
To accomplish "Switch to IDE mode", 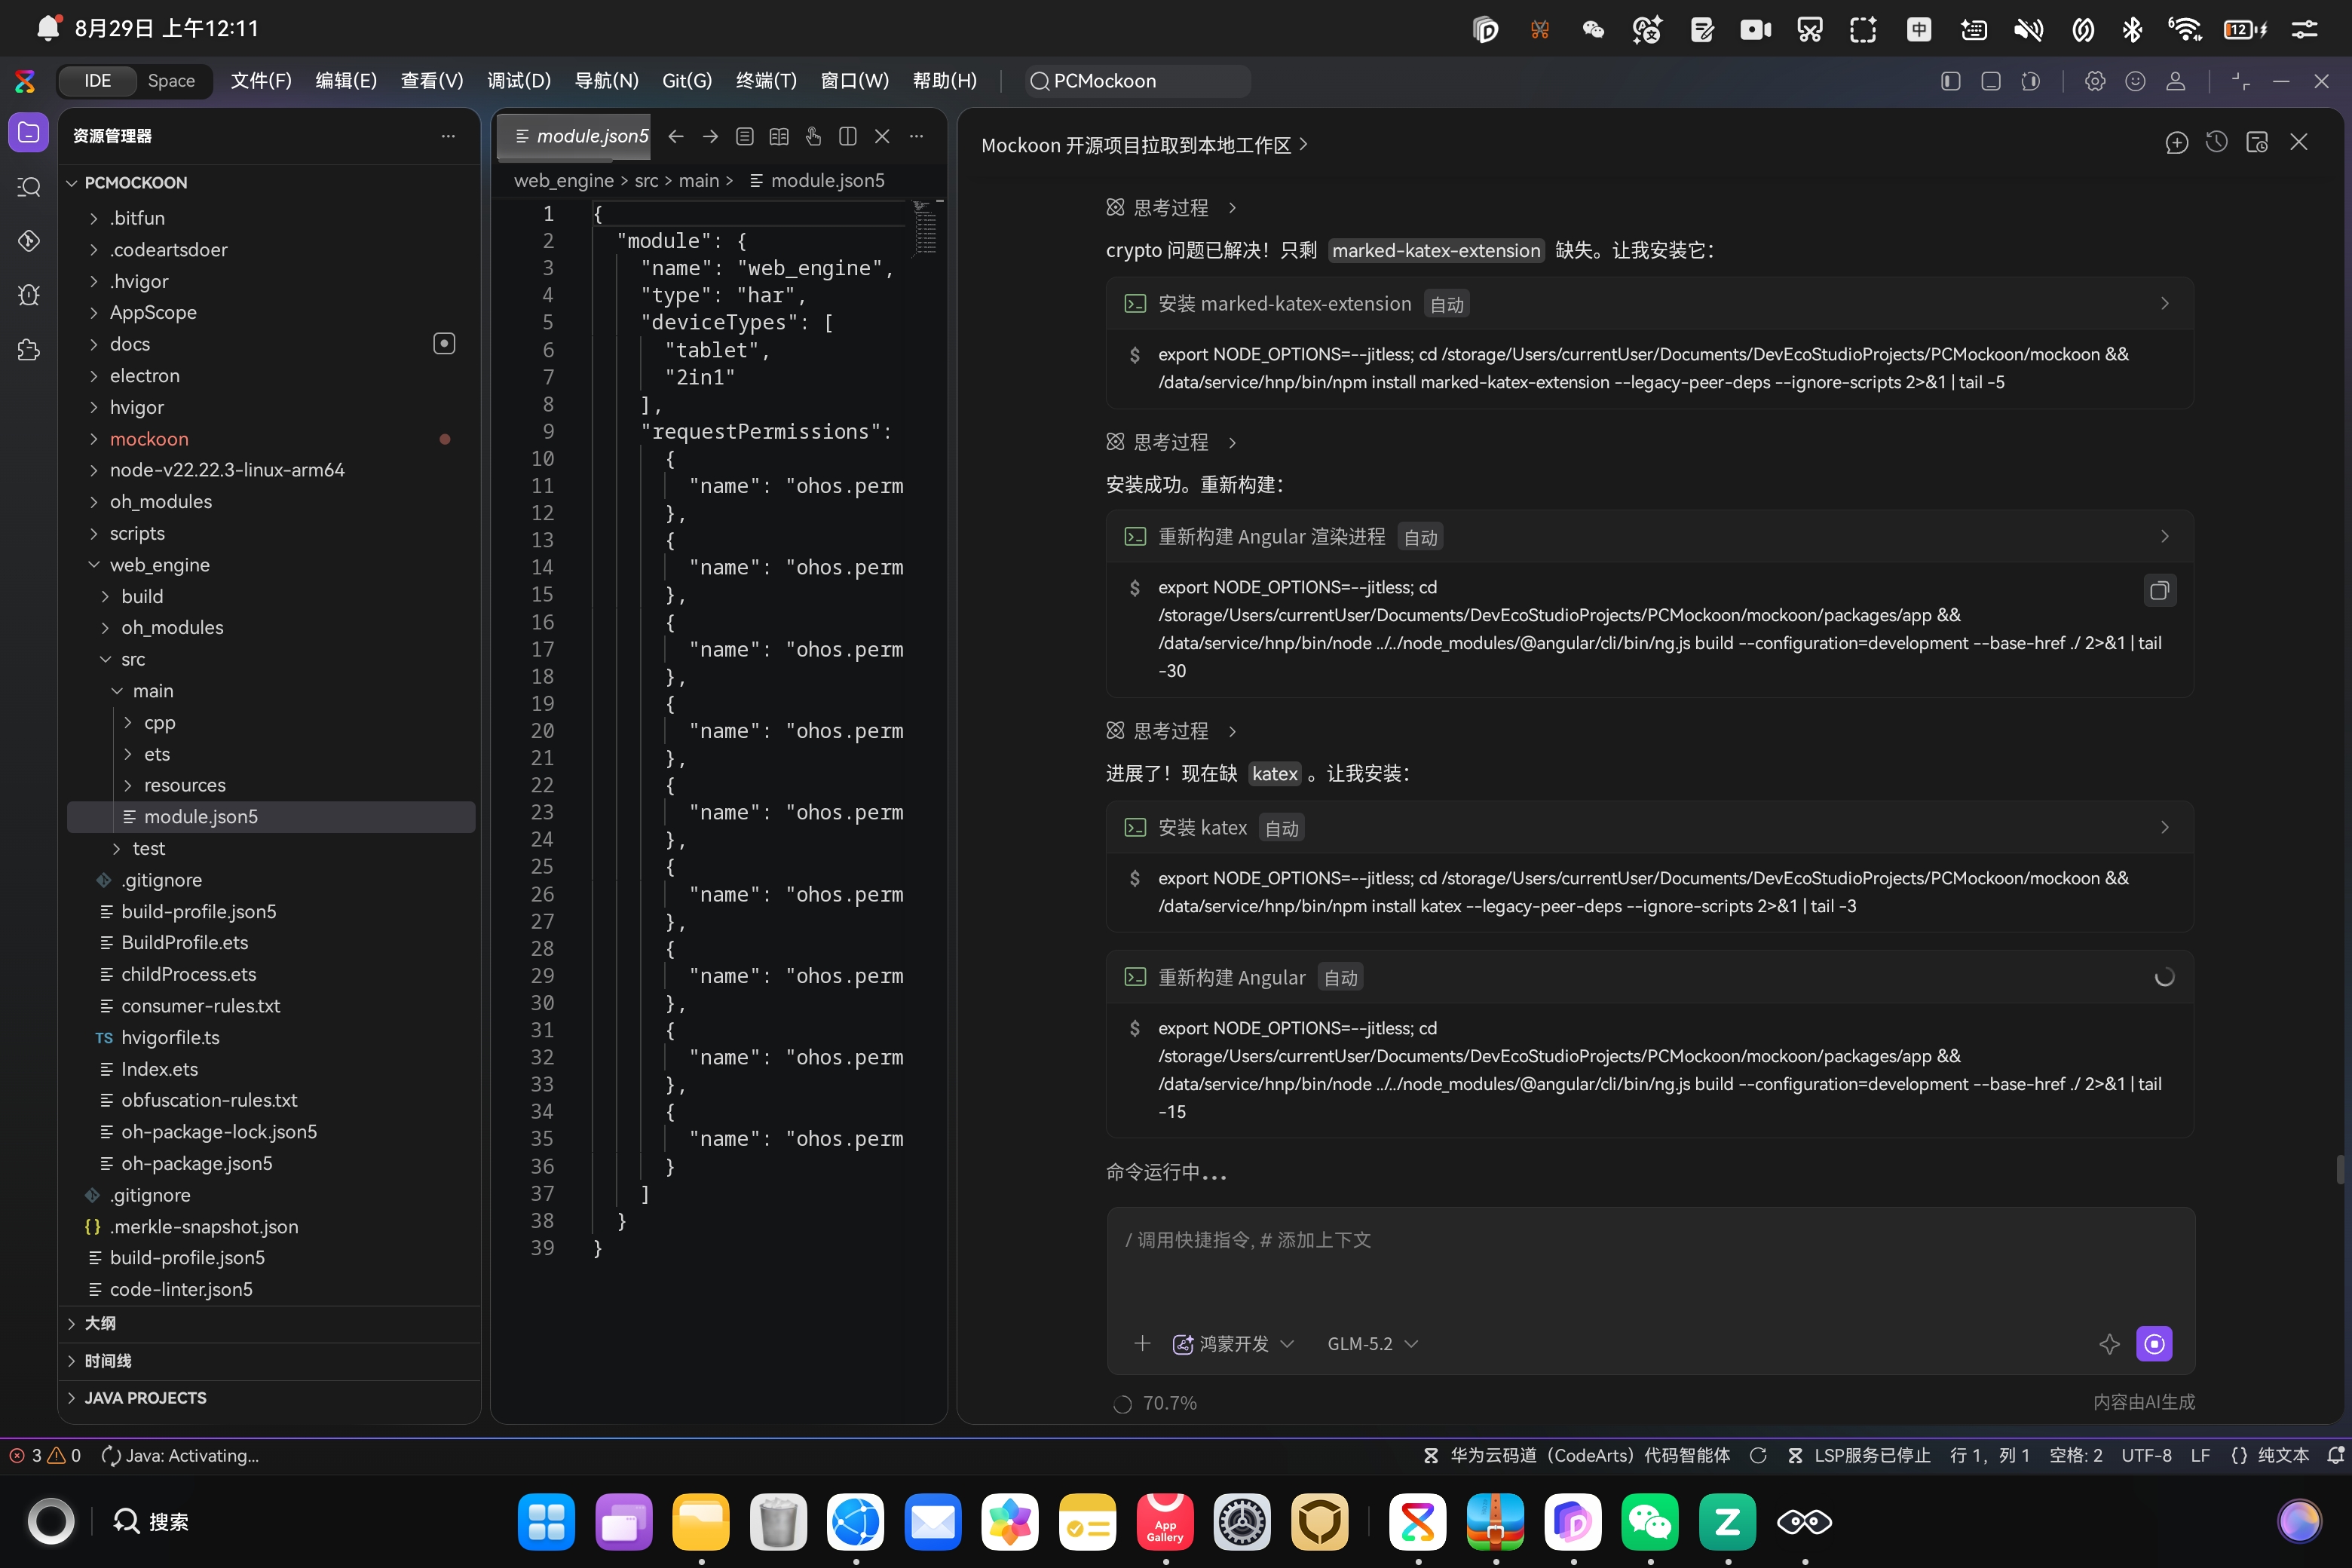I will 97,81.
